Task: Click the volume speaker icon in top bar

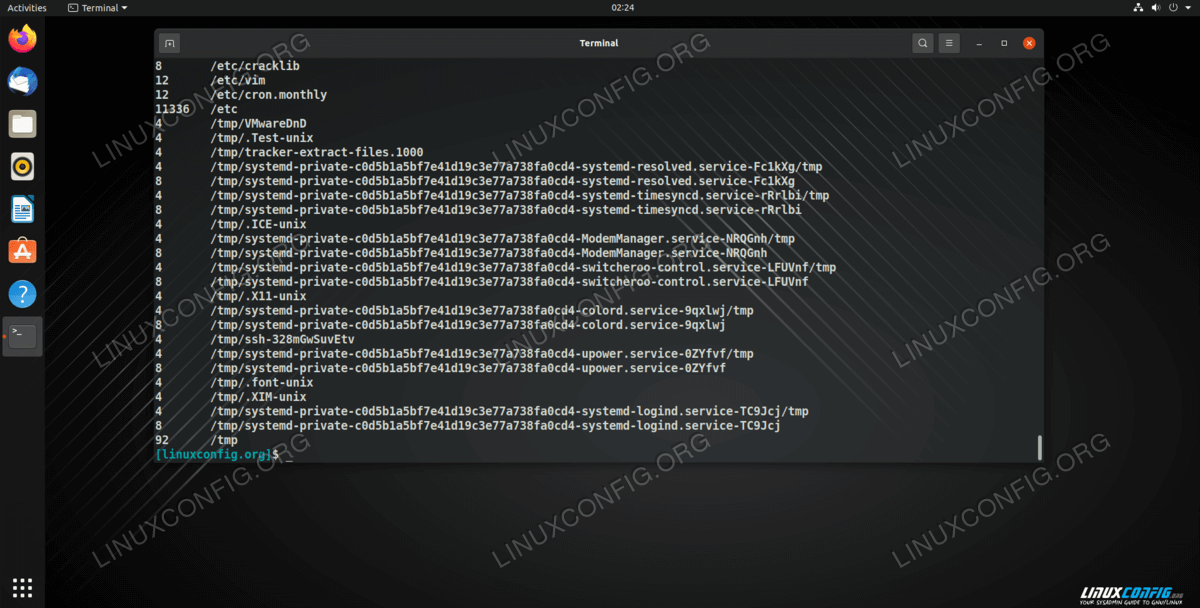Action: coord(1159,7)
